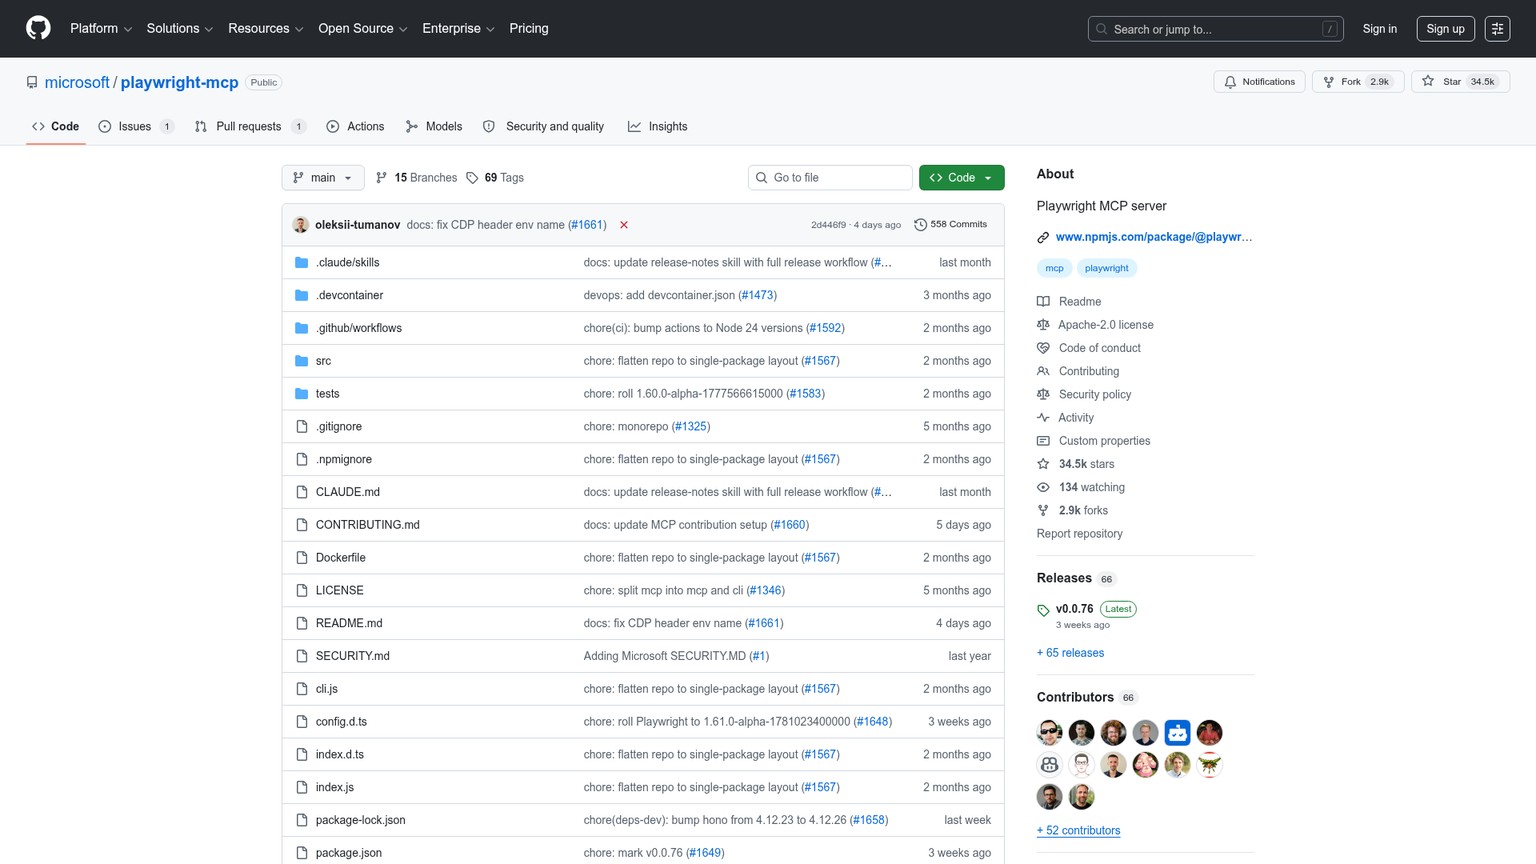Open the CONTRIBUTING.md file
The width and height of the screenshot is (1536, 864).
click(x=368, y=525)
